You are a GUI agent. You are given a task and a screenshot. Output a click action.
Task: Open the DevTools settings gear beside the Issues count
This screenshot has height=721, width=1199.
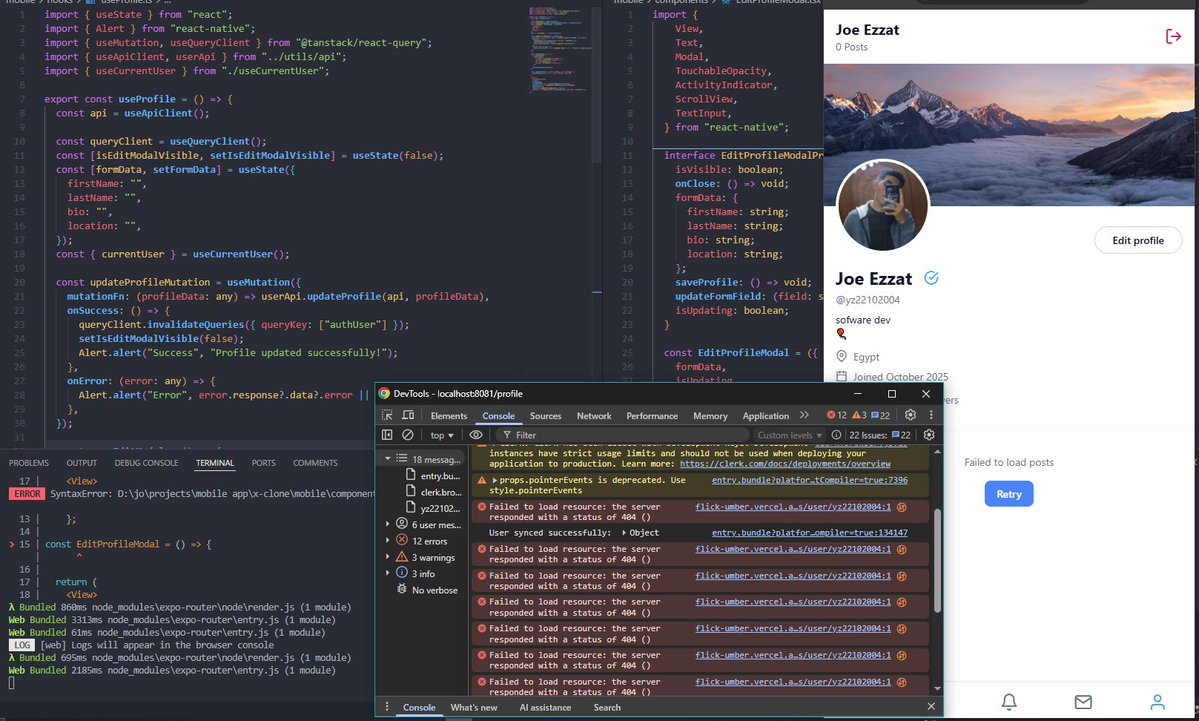point(910,415)
